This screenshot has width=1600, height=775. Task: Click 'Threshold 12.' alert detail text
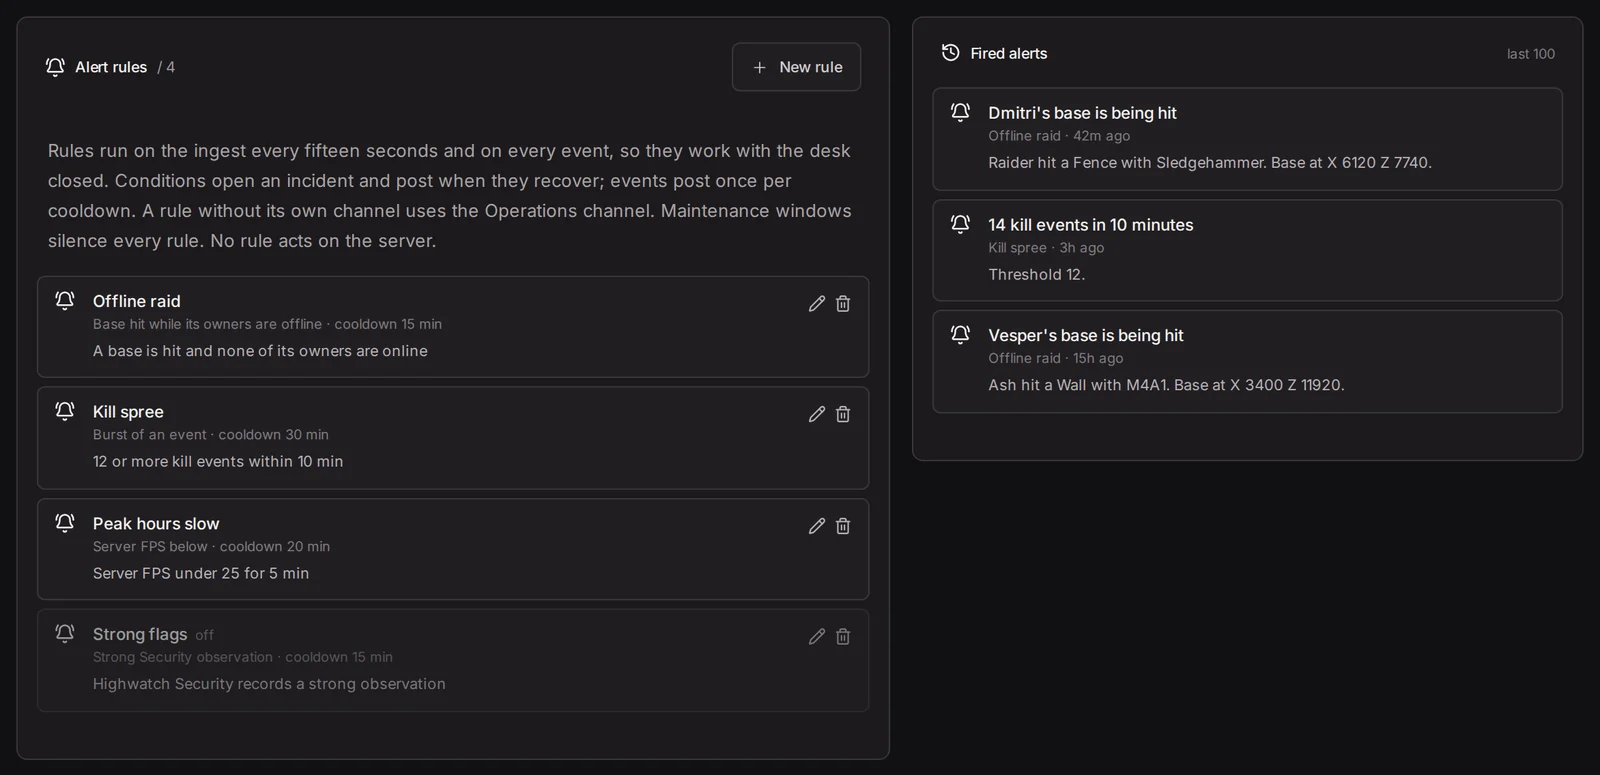(1037, 274)
